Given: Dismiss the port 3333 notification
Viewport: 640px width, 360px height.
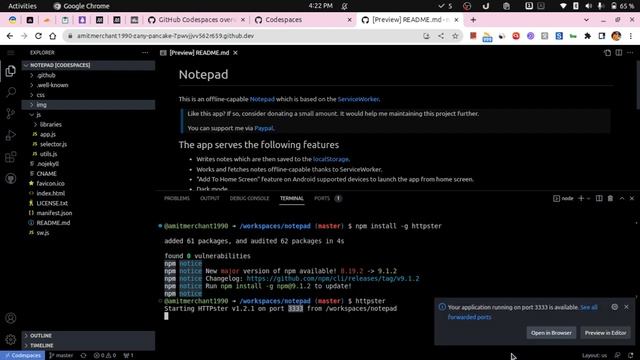Looking at the screenshot, I should click(627, 307).
